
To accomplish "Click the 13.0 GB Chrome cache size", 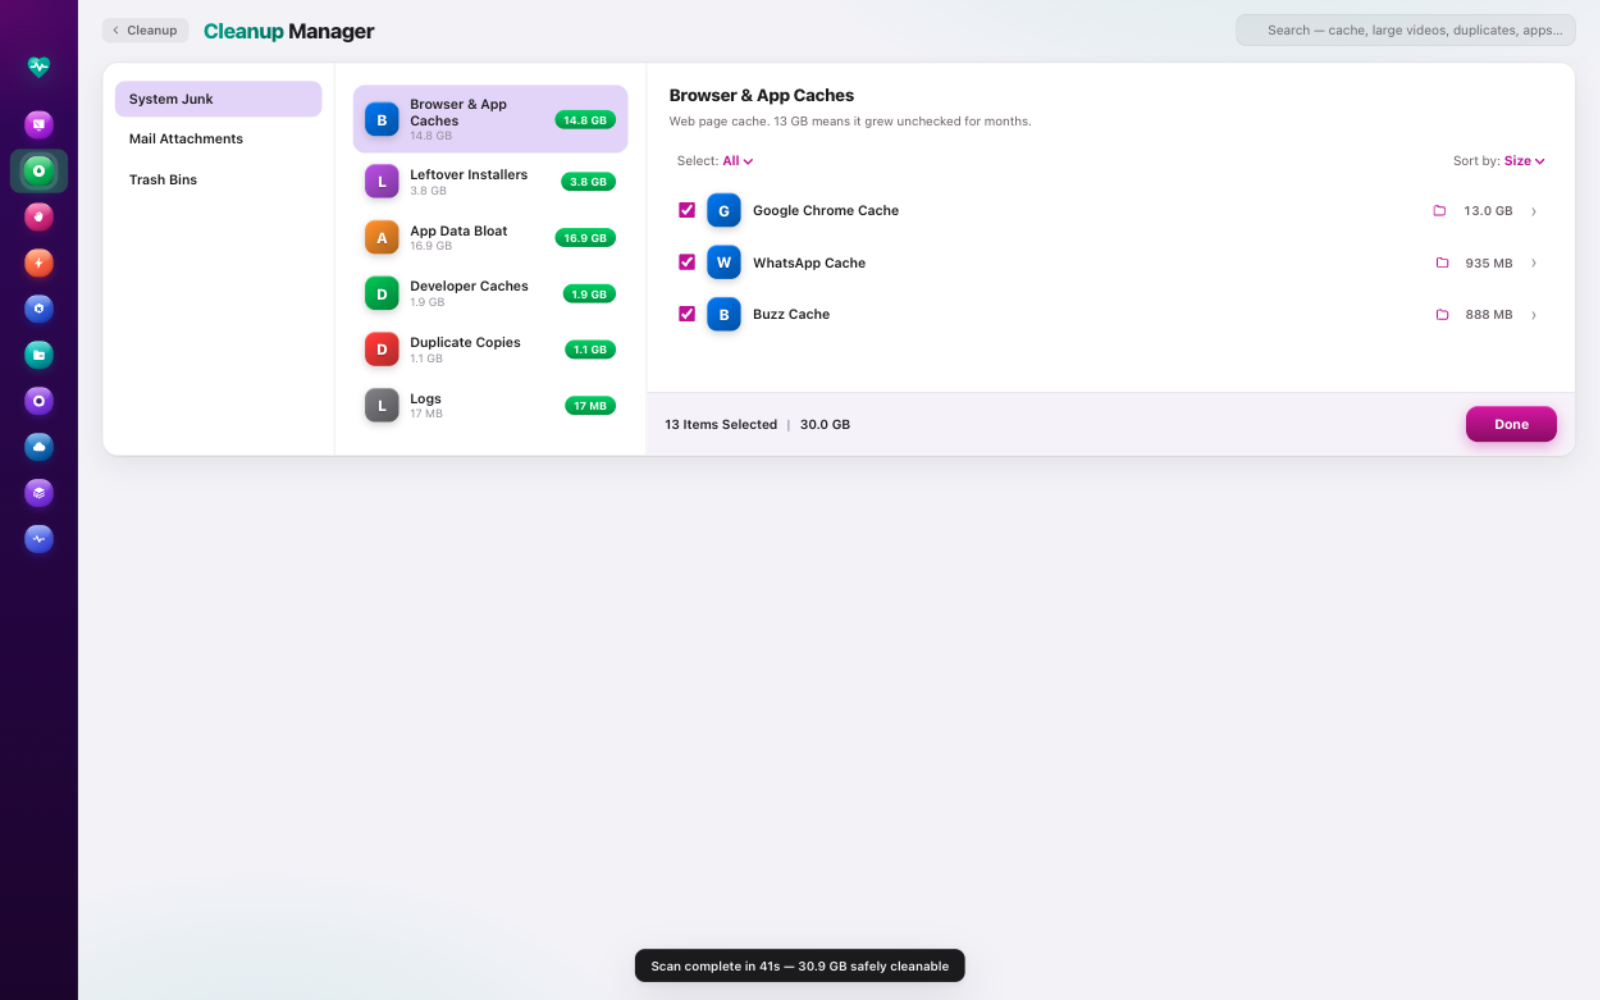I will [1488, 211].
